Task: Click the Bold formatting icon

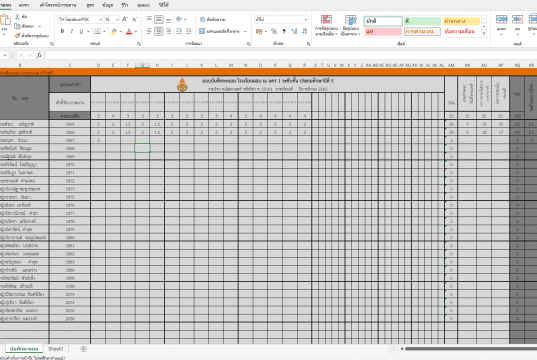Action: tap(62, 31)
